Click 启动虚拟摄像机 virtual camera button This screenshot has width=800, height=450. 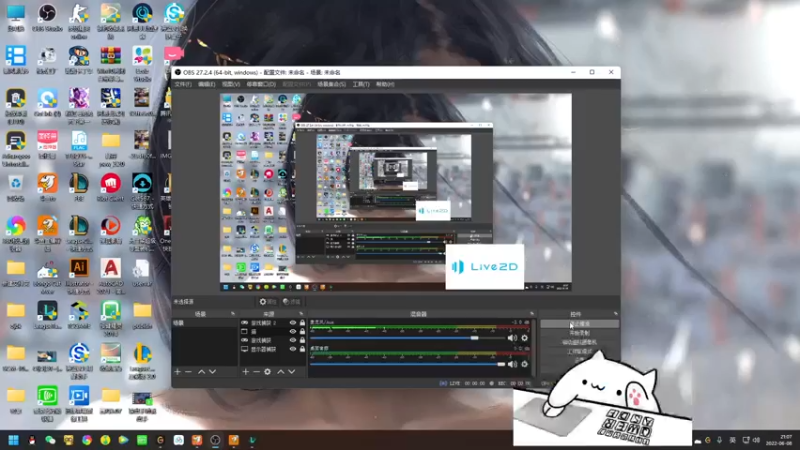(x=580, y=342)
